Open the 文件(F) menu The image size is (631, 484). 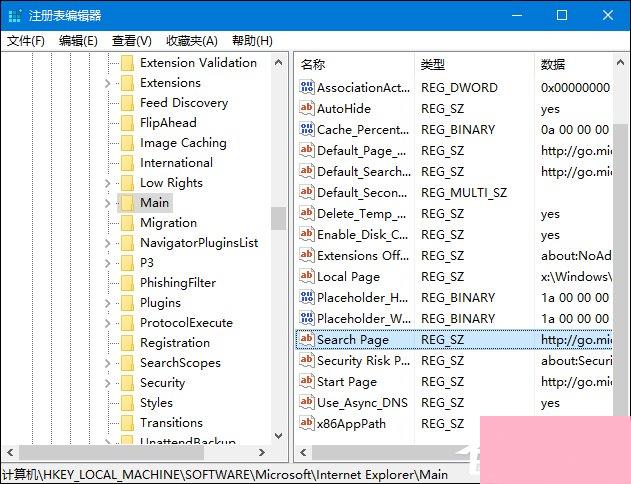[26, 41]
